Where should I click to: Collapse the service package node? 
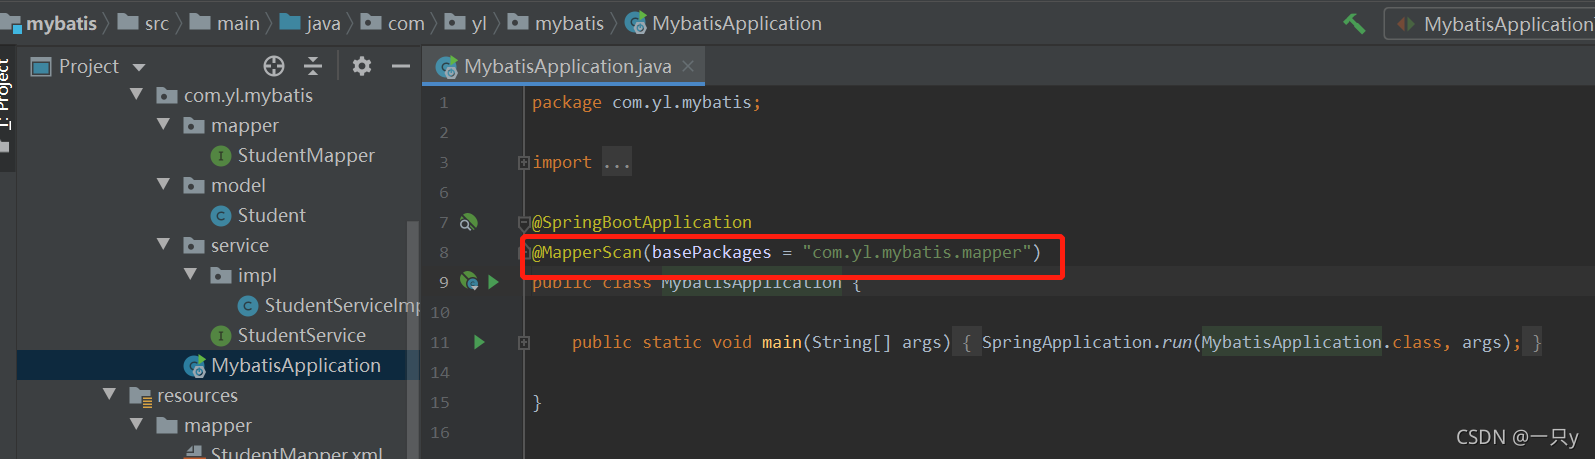164,245
